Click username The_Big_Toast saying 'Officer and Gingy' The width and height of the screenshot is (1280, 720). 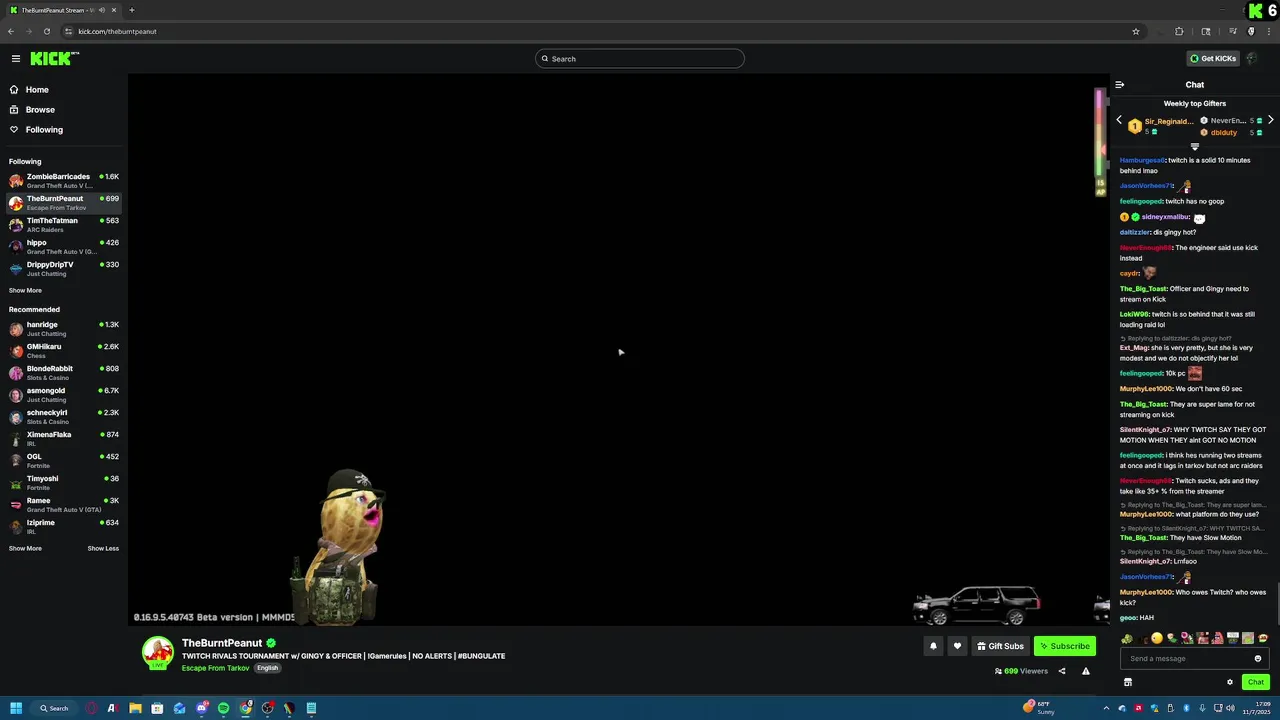1143,289
